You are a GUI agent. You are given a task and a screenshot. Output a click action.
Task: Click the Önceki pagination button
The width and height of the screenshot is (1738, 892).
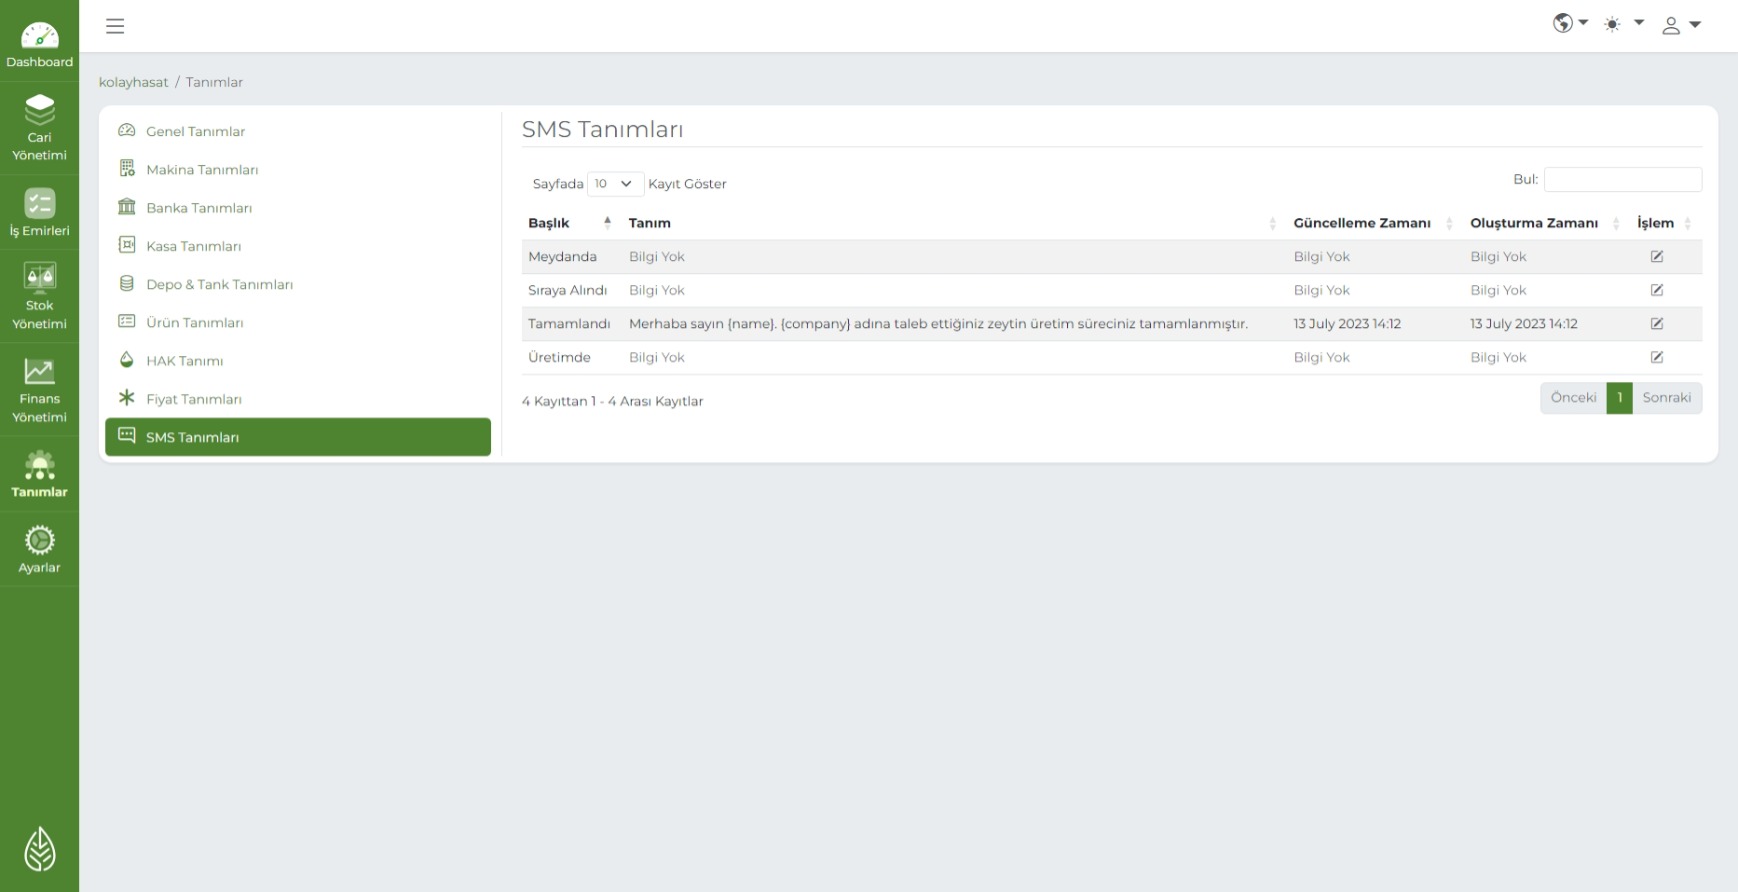click(x=1573, y=398)
